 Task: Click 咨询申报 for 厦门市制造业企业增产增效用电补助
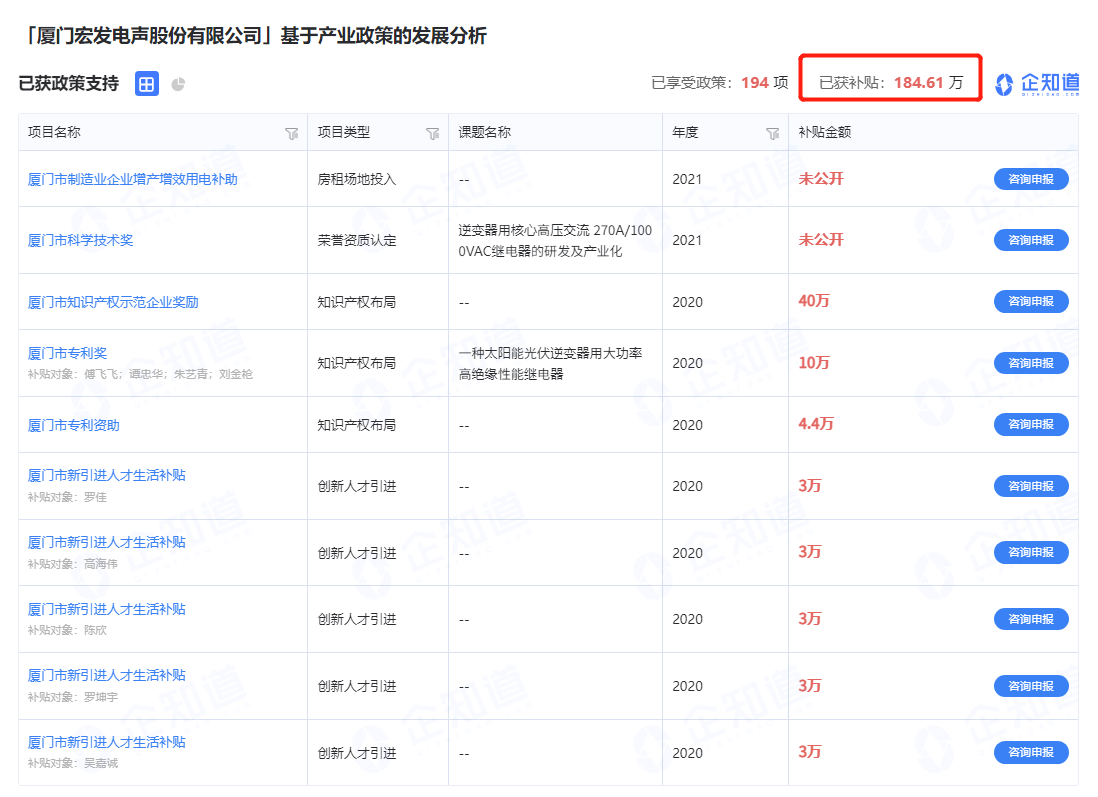click(1031, 179)
